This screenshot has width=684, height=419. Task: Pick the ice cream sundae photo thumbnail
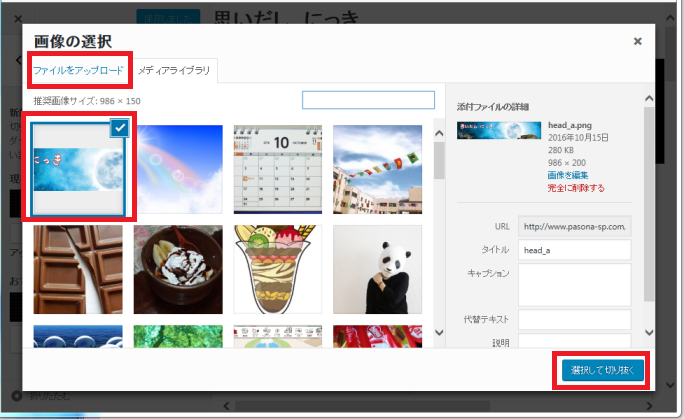pos(178,268)
